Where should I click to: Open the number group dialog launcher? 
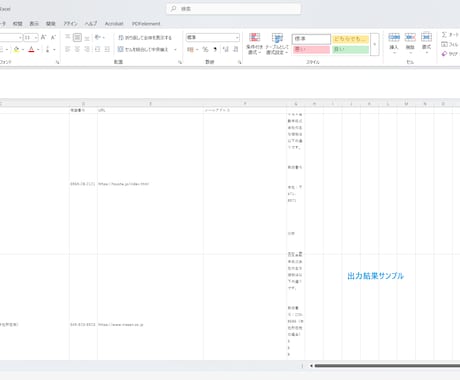[x=239, y=62]
